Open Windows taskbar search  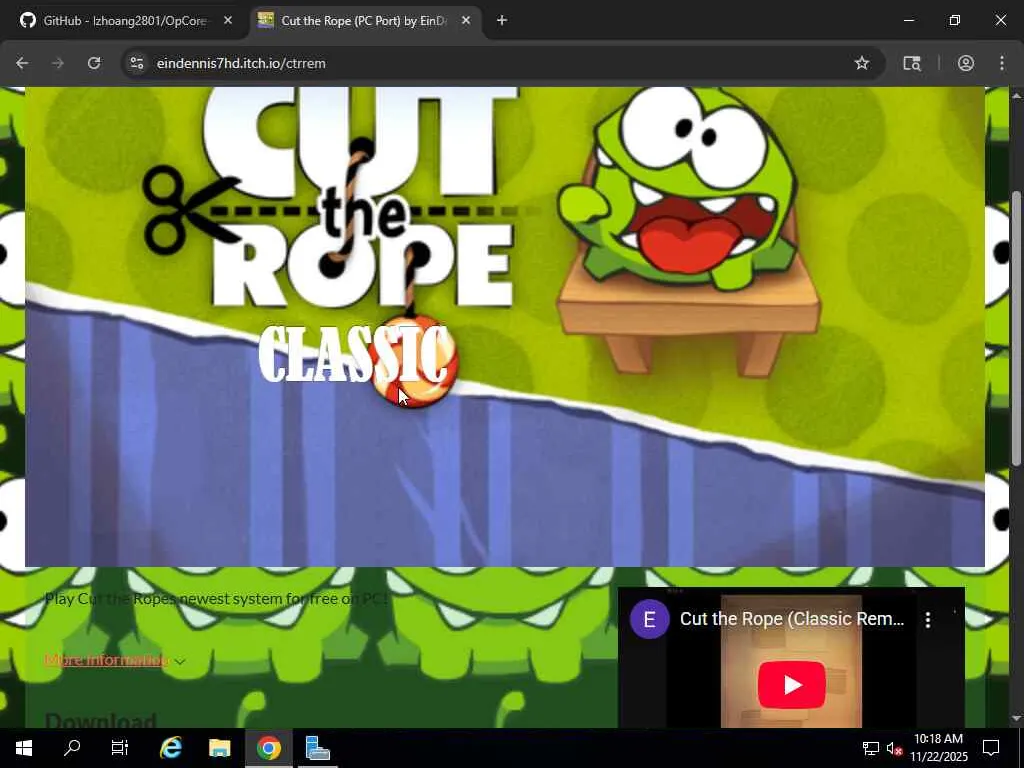click(72, 748)
